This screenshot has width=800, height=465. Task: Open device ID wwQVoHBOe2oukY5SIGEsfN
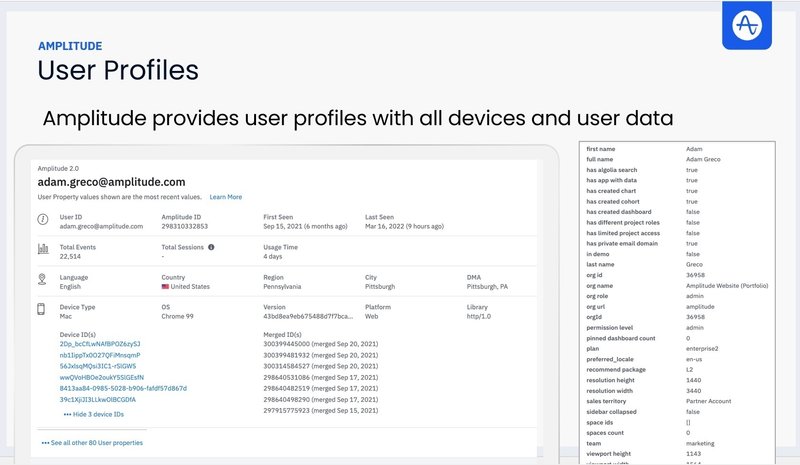coord(102,378)
